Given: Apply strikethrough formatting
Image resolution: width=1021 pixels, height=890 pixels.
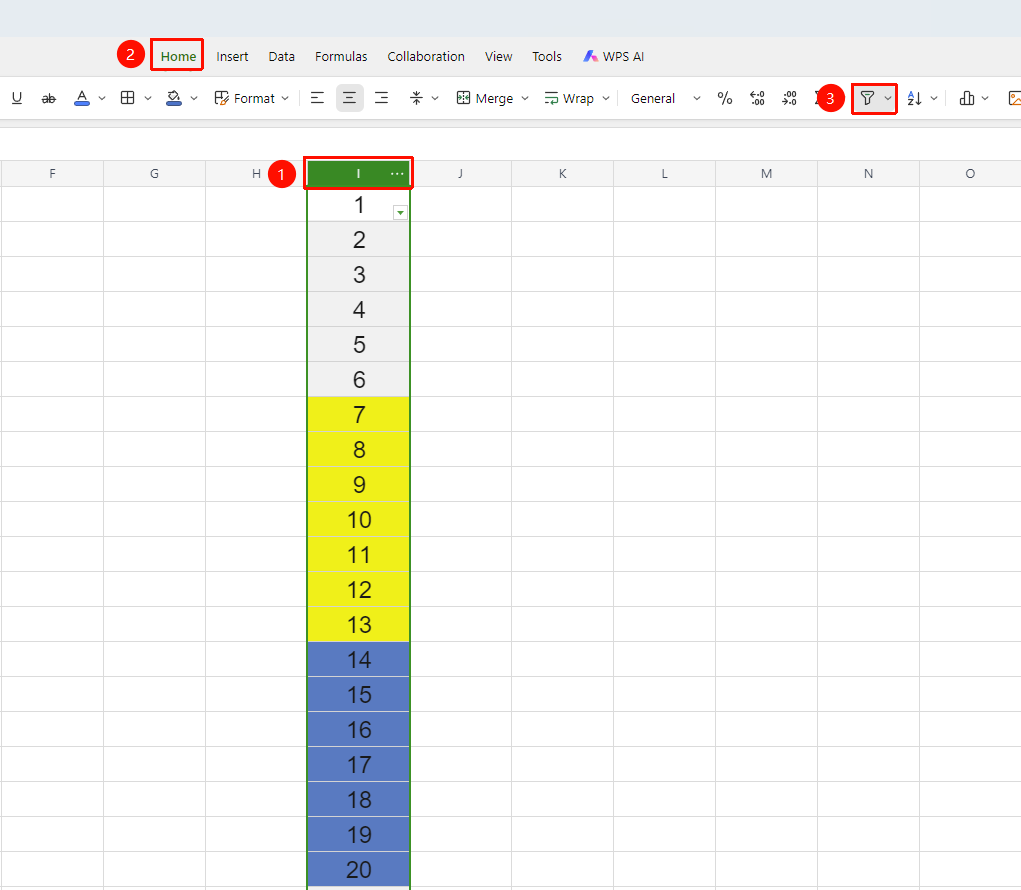Looking at the screenshot, I should [x=49, y=98].
